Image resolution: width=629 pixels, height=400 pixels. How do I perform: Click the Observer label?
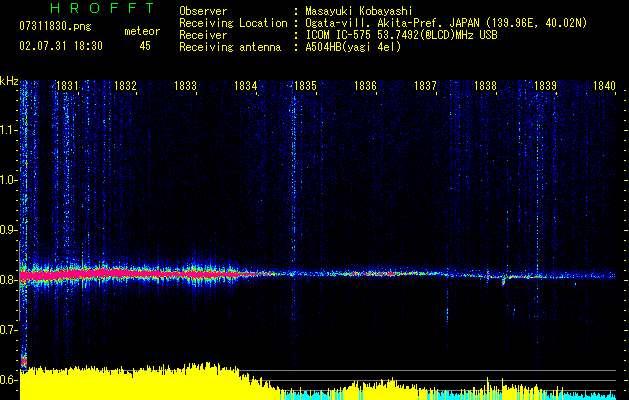(203, 11)
